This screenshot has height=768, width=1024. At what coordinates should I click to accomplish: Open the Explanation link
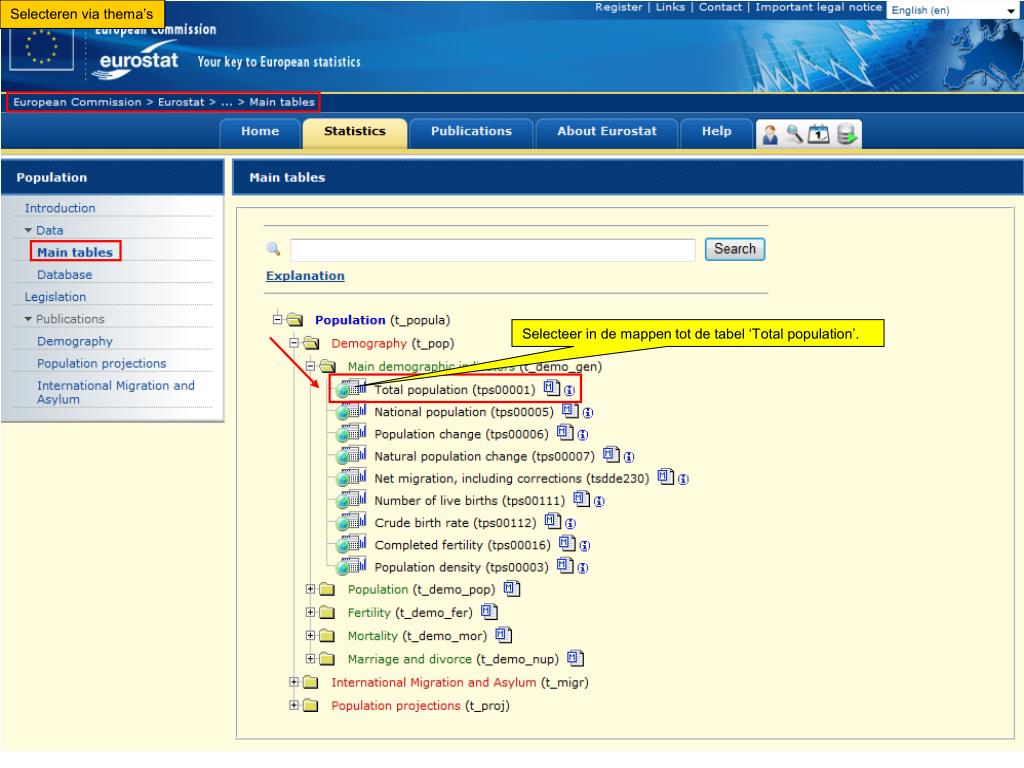pos(305,276)
